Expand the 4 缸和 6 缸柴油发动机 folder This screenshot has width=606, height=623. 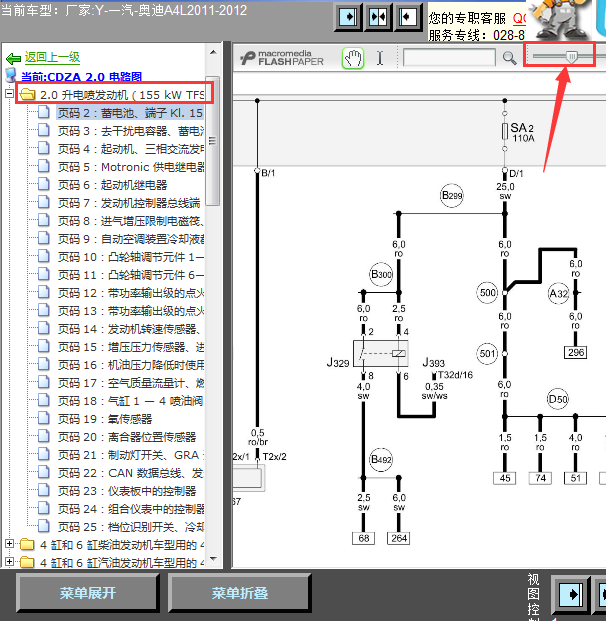click(x=10, y=544)
